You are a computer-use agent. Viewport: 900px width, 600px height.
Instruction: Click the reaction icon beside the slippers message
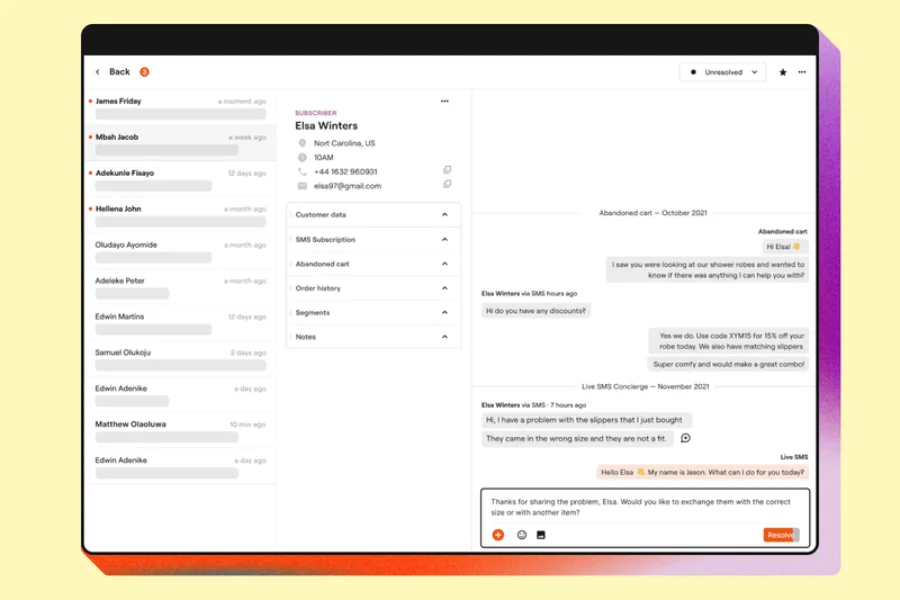[x=686, y=438]
